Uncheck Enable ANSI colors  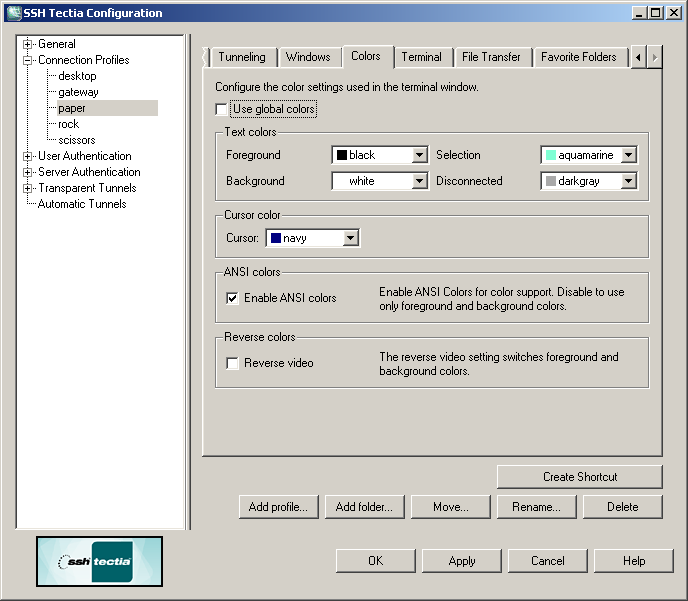(x=232, y=298)
